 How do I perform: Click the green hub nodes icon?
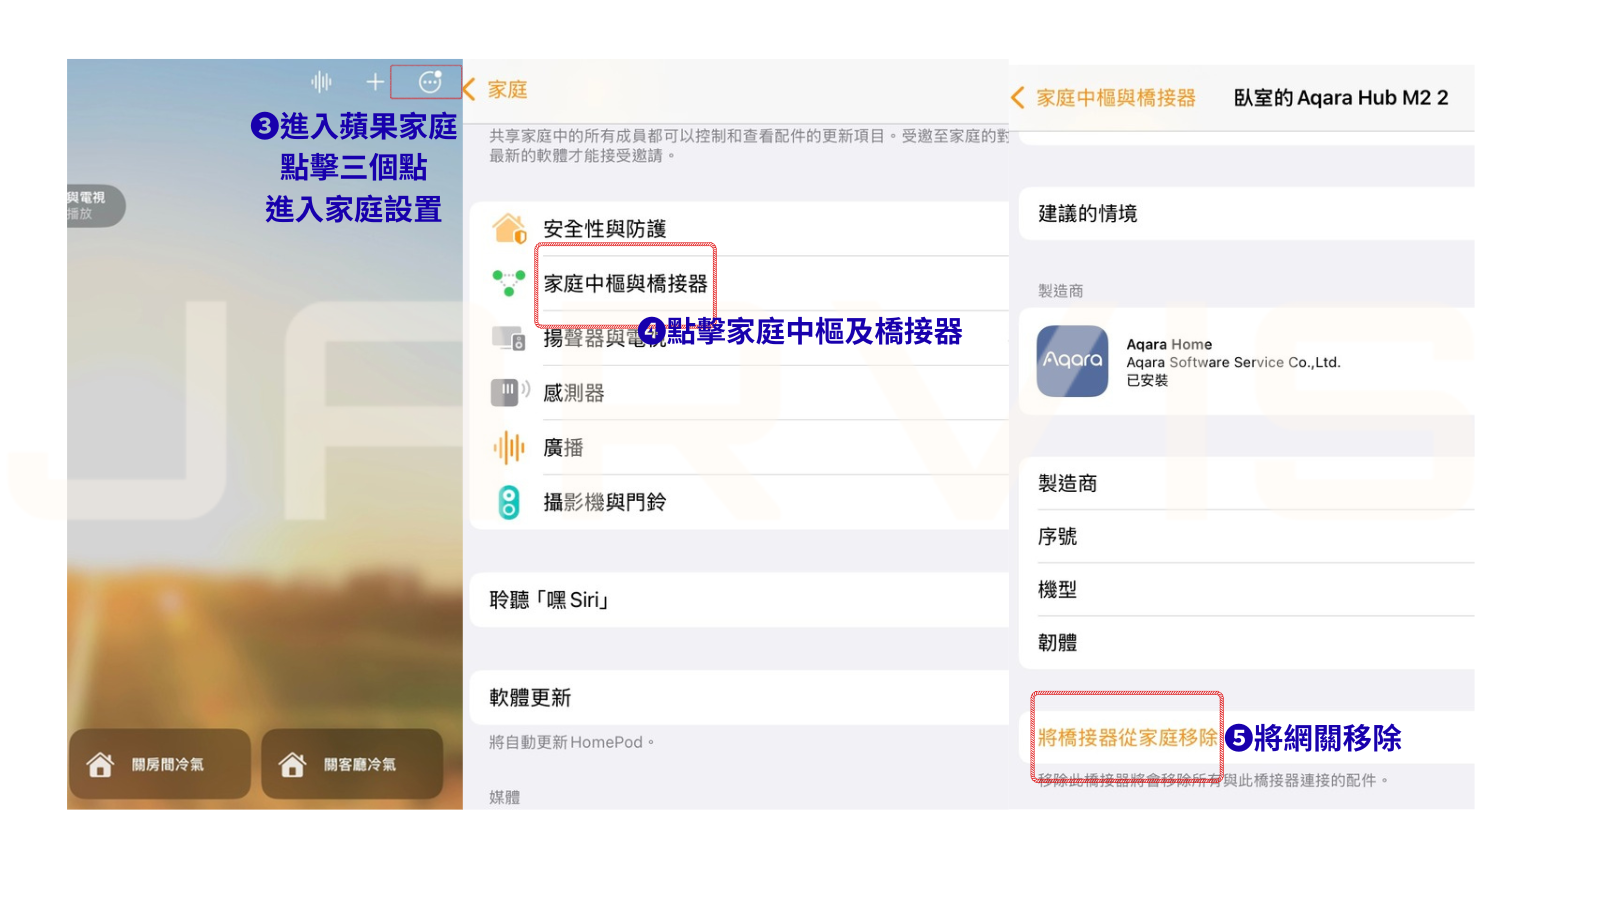pos(509,283)
